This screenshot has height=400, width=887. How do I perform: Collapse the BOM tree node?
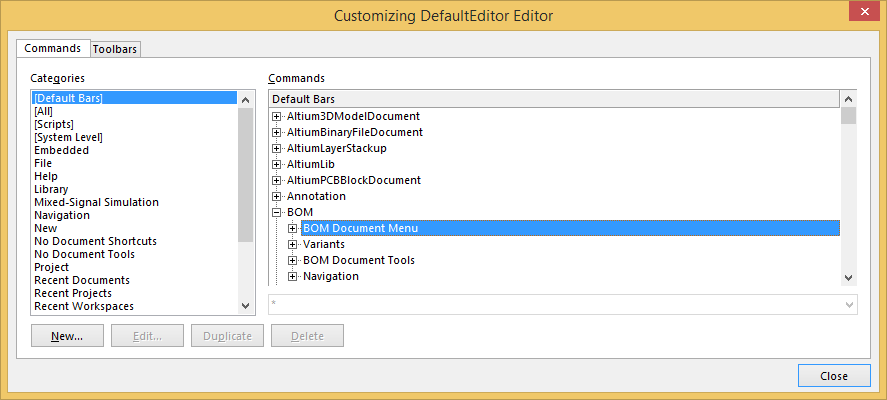(x=277, y=212)
